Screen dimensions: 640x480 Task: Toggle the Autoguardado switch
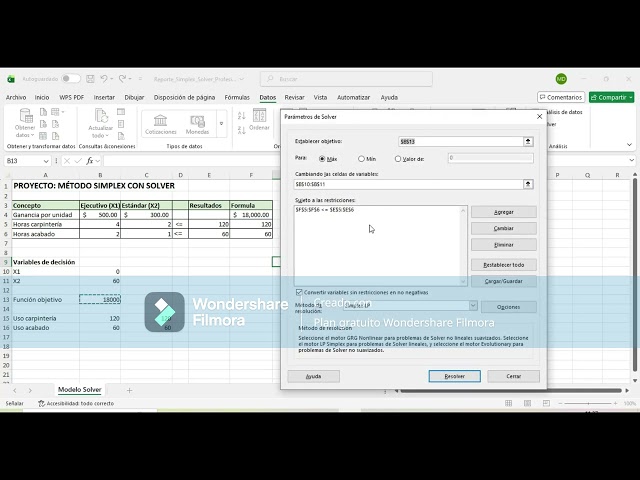pyautogui.click(x=71, y=79)
